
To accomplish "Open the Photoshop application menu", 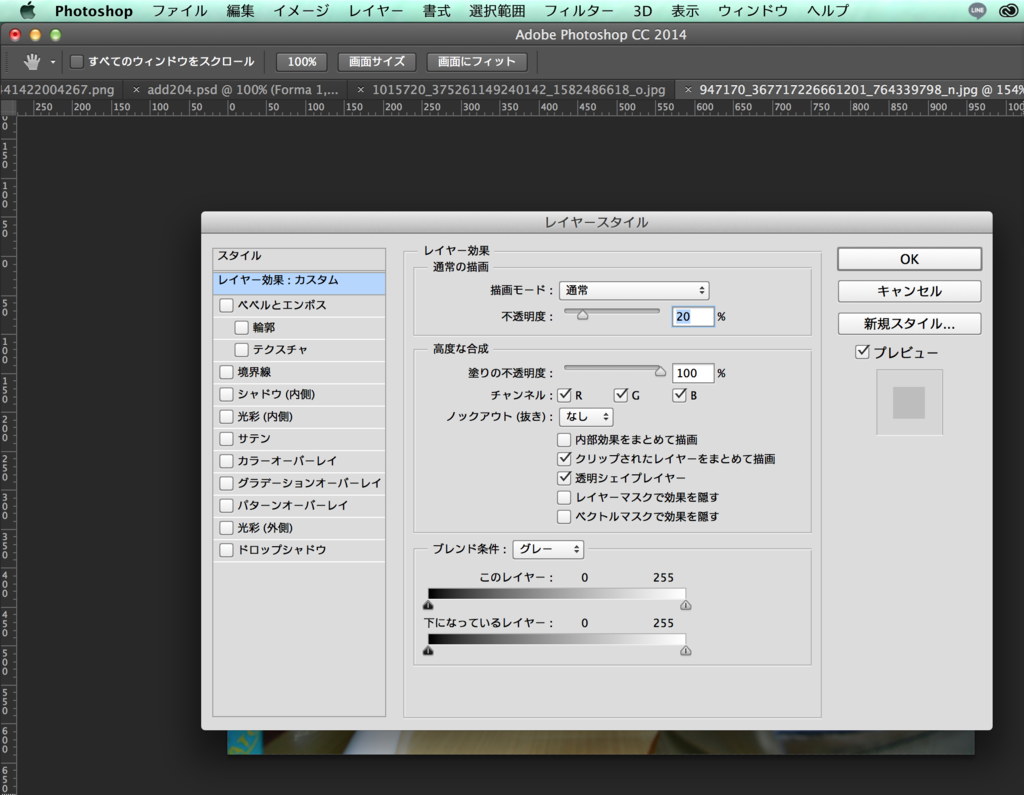I will point(93,10).
